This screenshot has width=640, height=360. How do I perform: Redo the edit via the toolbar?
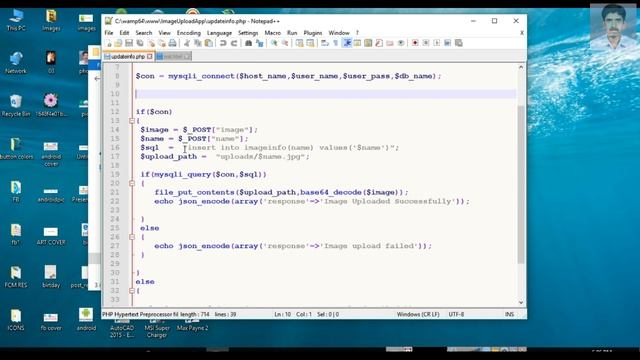[234, 43]
